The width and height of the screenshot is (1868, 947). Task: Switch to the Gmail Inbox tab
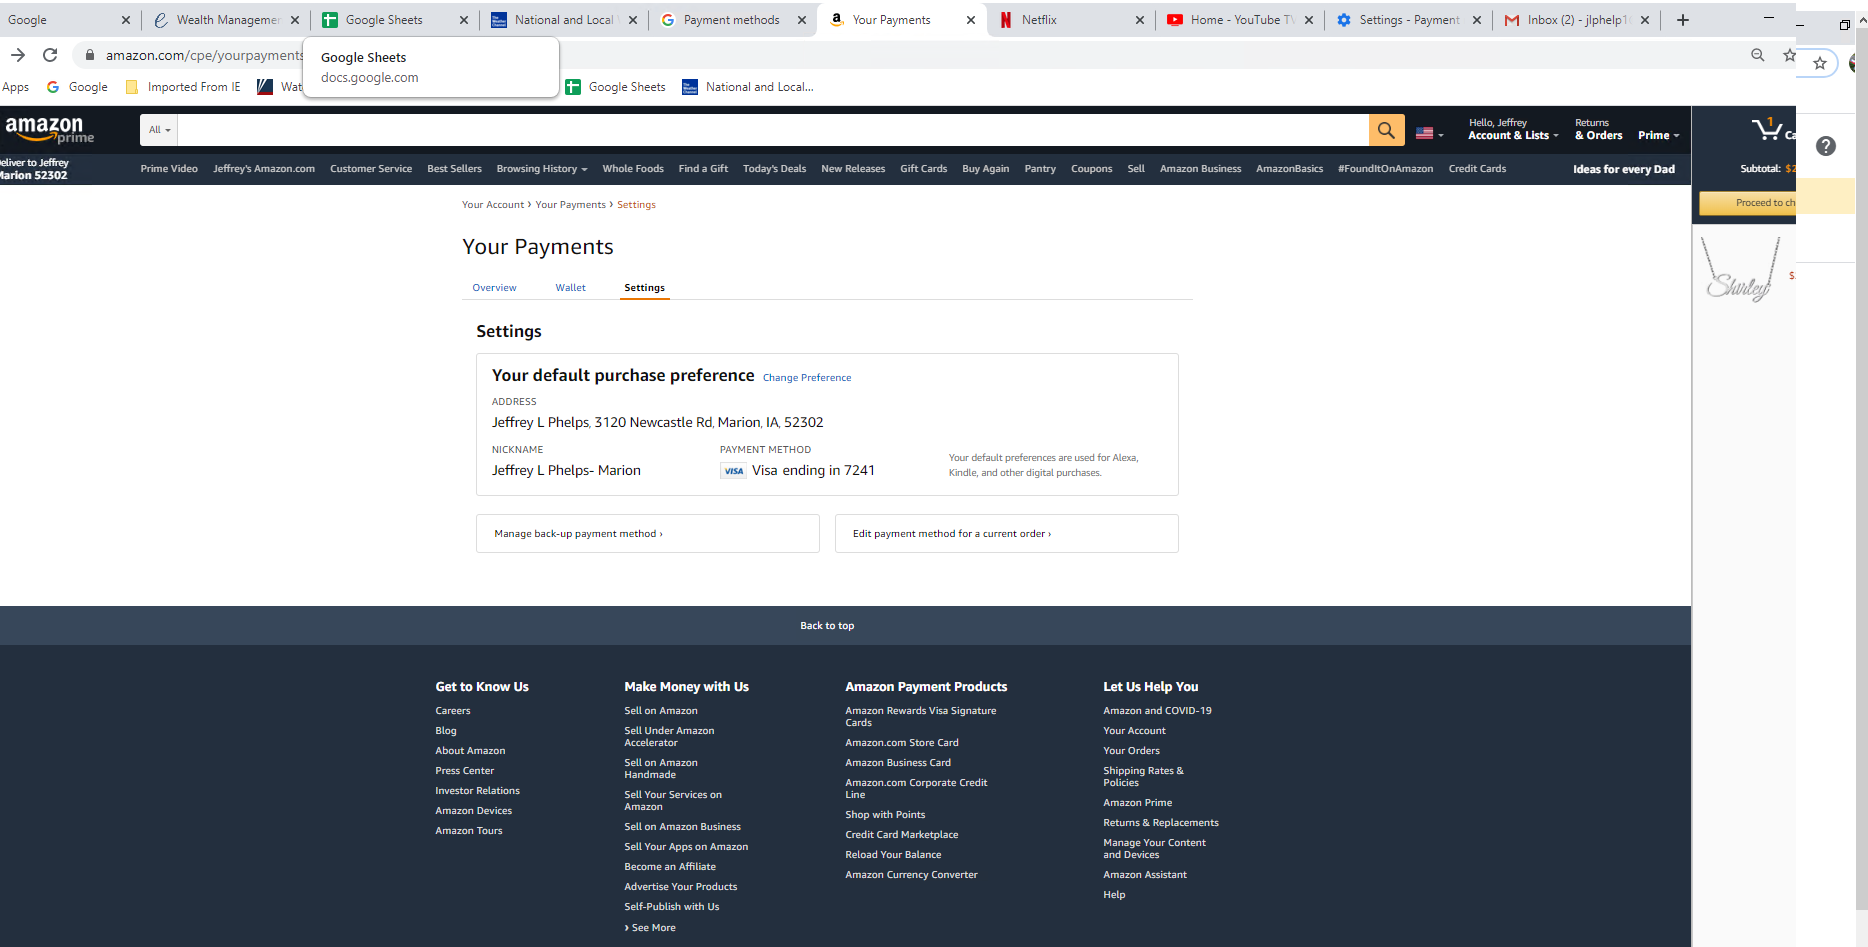coord(1577,20)
